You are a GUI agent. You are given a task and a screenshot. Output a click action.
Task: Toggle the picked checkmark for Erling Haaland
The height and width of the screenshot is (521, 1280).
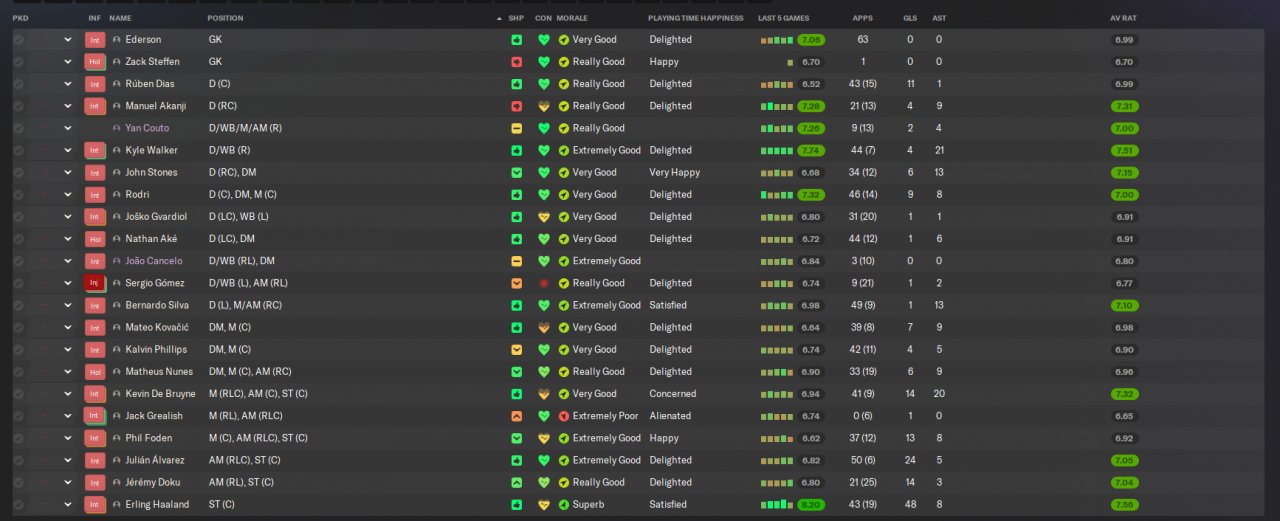[18, 504]
